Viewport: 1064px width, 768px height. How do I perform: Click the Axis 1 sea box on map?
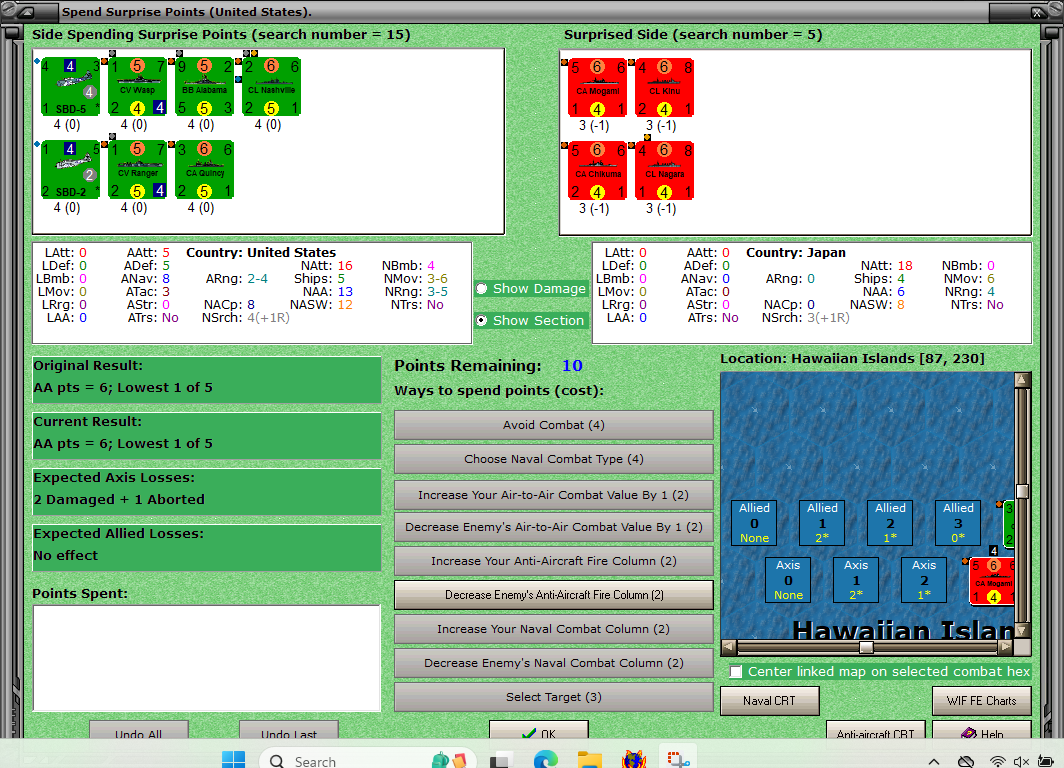856,580
